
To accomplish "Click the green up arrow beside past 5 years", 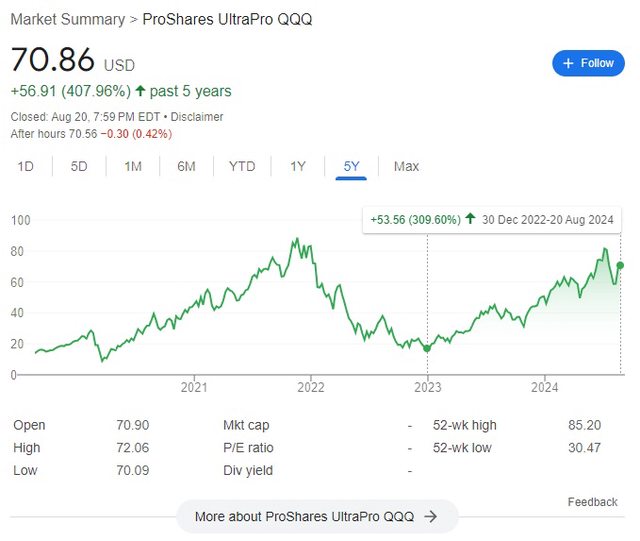I will [140, 90].
